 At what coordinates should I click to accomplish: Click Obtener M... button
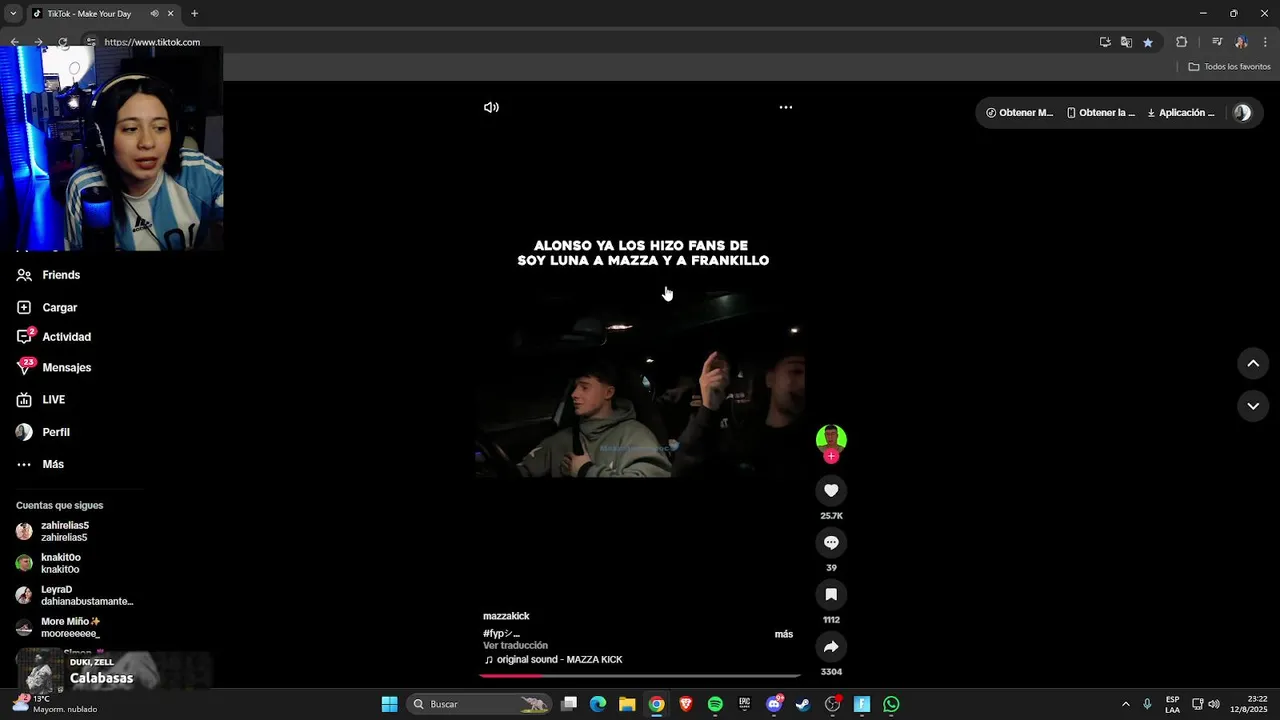click(1019, 113)
